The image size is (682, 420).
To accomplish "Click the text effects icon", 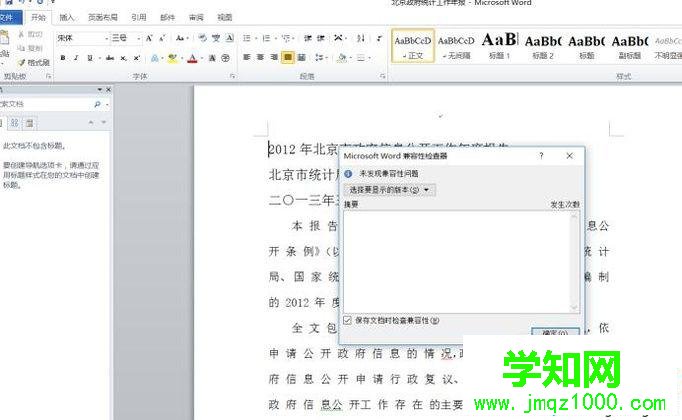I will point(154,58).
